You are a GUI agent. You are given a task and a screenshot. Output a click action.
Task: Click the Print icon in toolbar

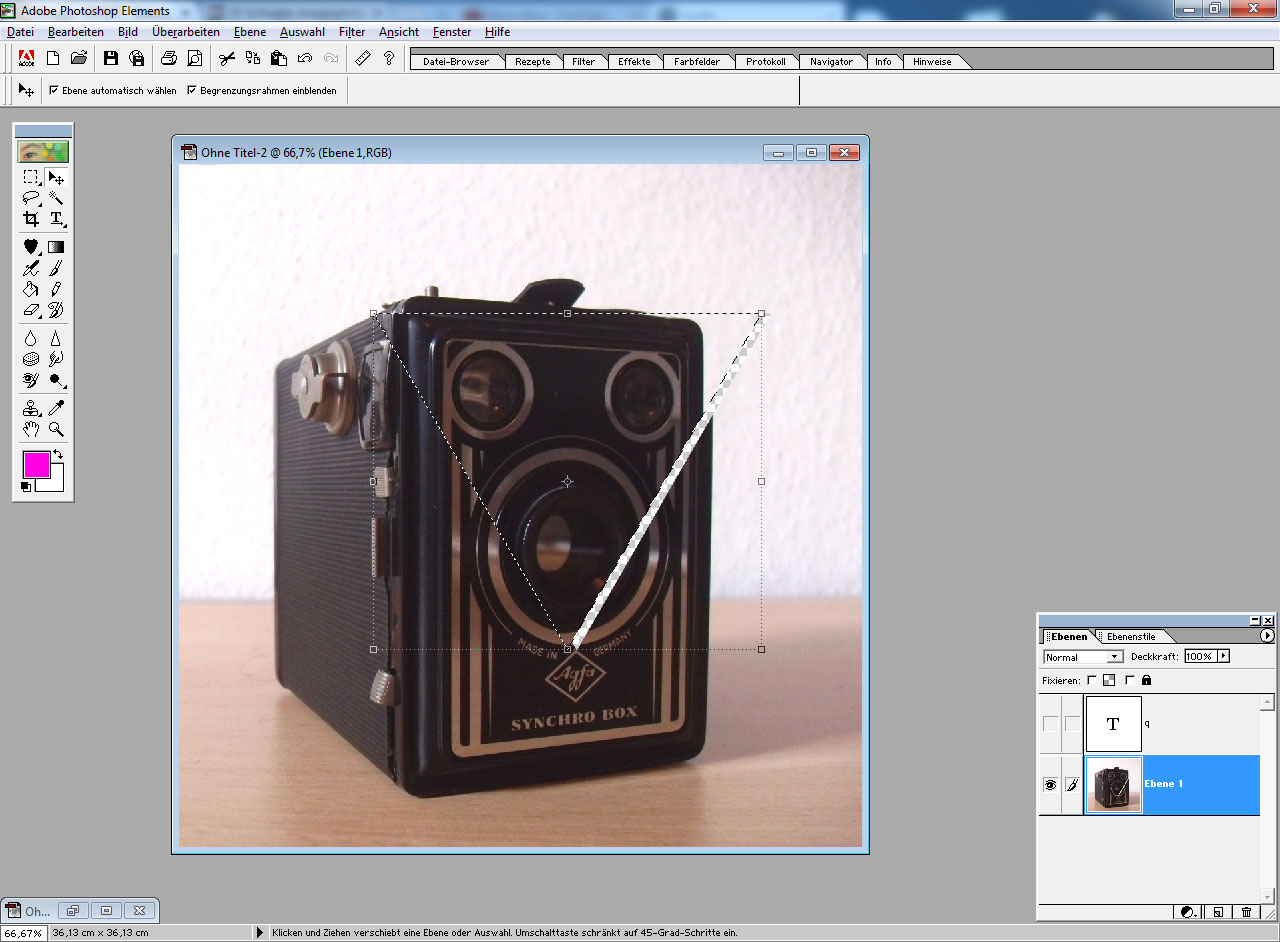[169, 58]
